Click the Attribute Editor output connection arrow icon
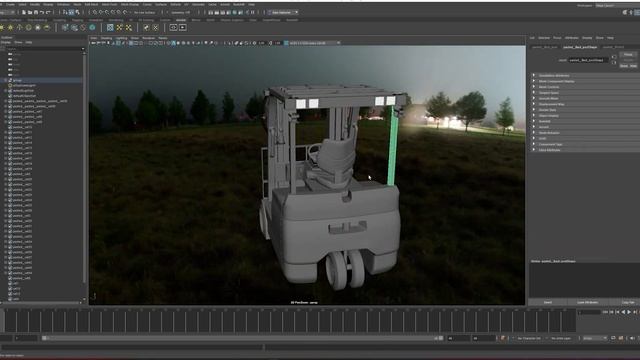 pos(614,62)
